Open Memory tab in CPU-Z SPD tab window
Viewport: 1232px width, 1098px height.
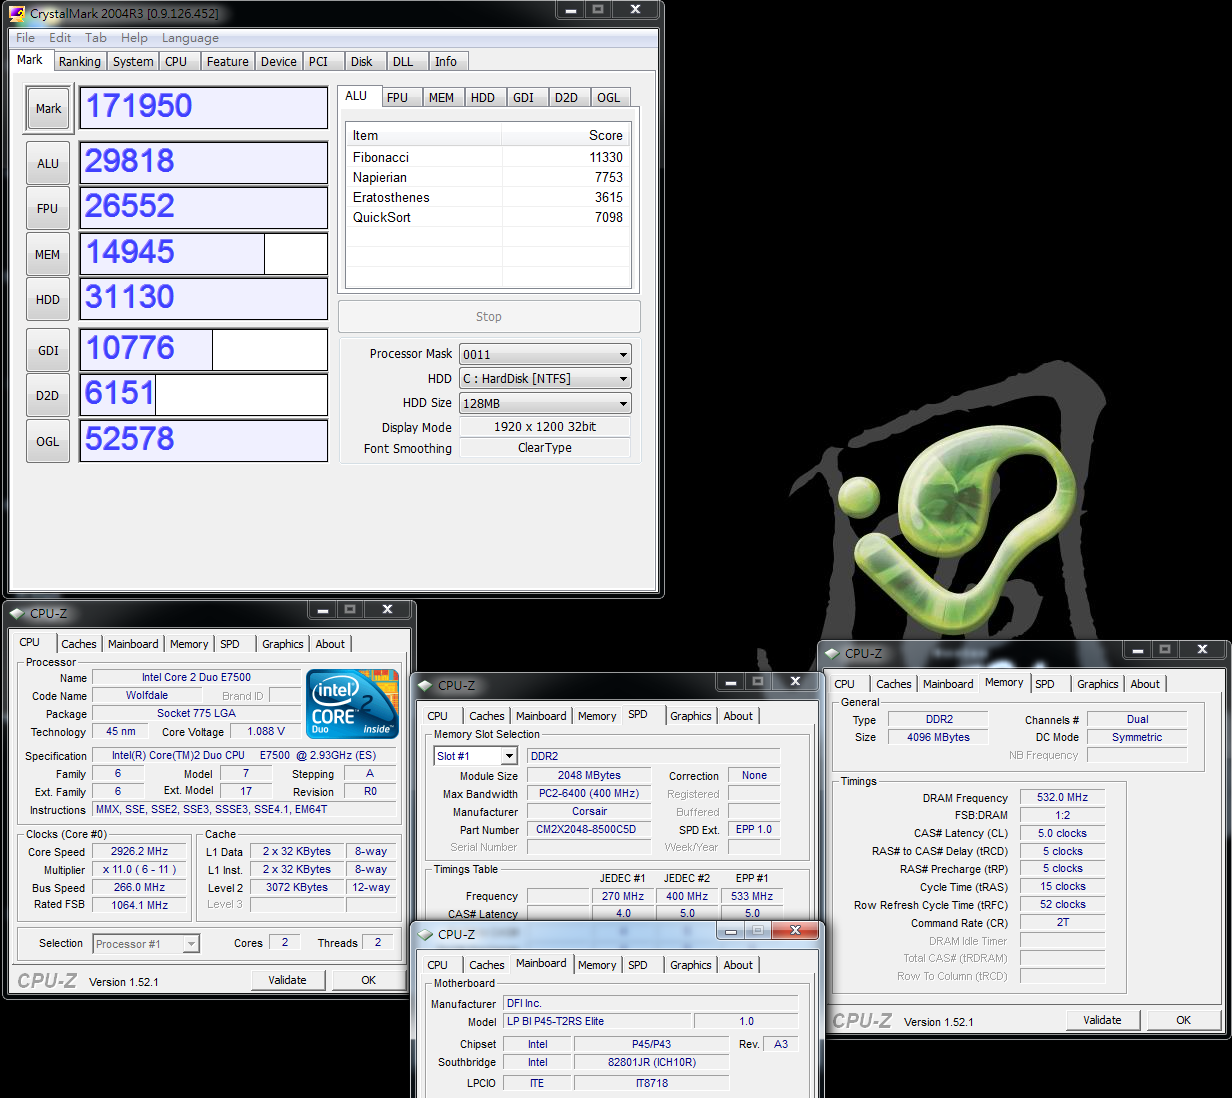597,716
